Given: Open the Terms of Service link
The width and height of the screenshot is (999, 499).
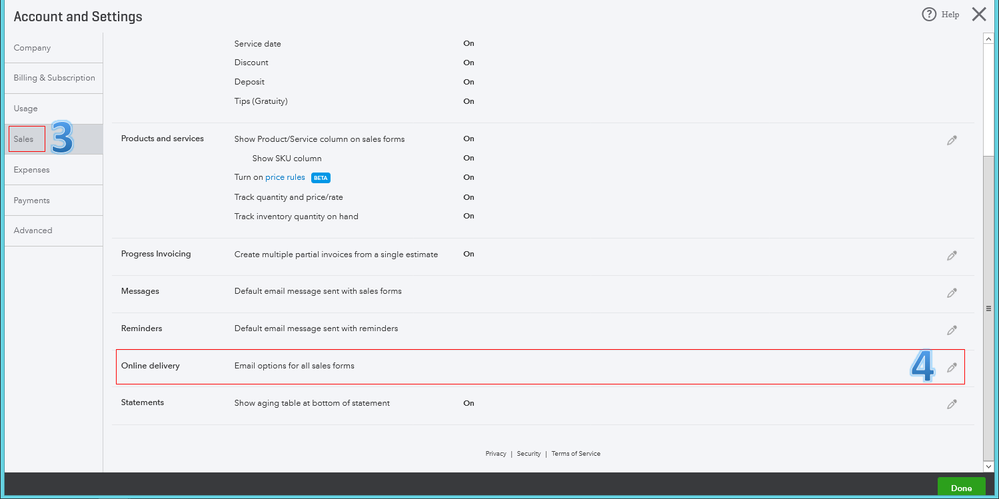Looking at the screenshot, I should coord(575,453).
